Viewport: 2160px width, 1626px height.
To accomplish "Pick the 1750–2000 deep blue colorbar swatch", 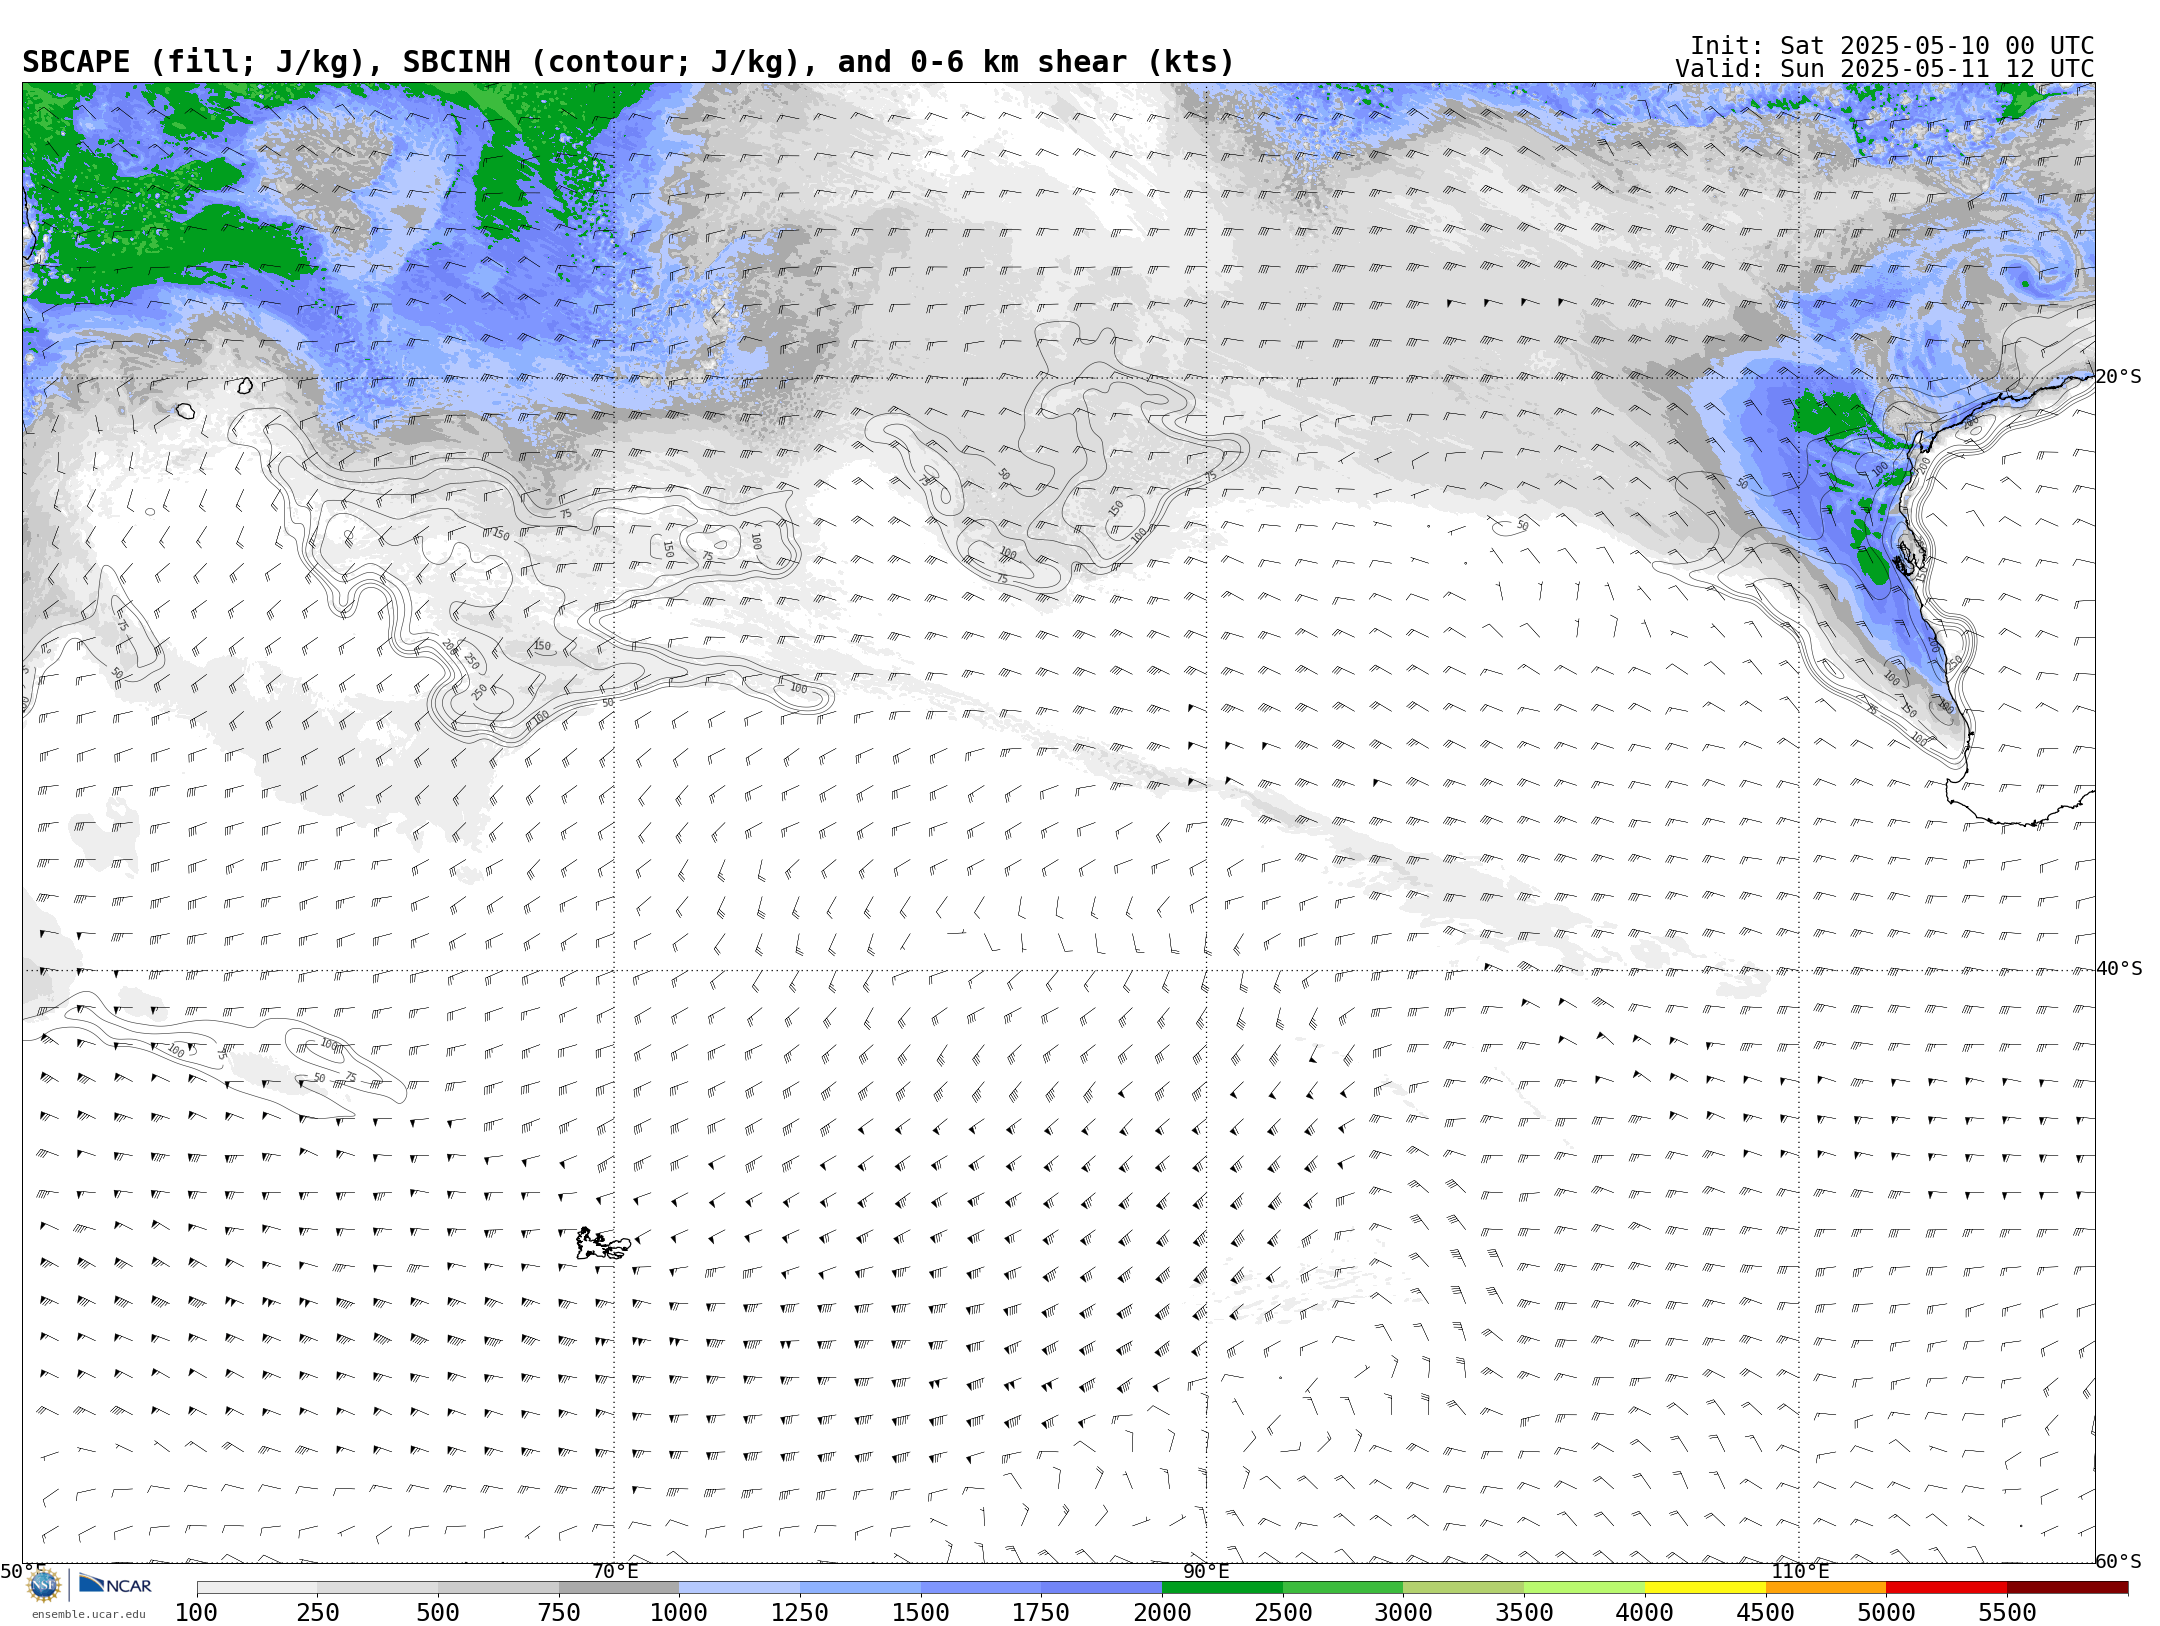I will coord(1102,1588).
